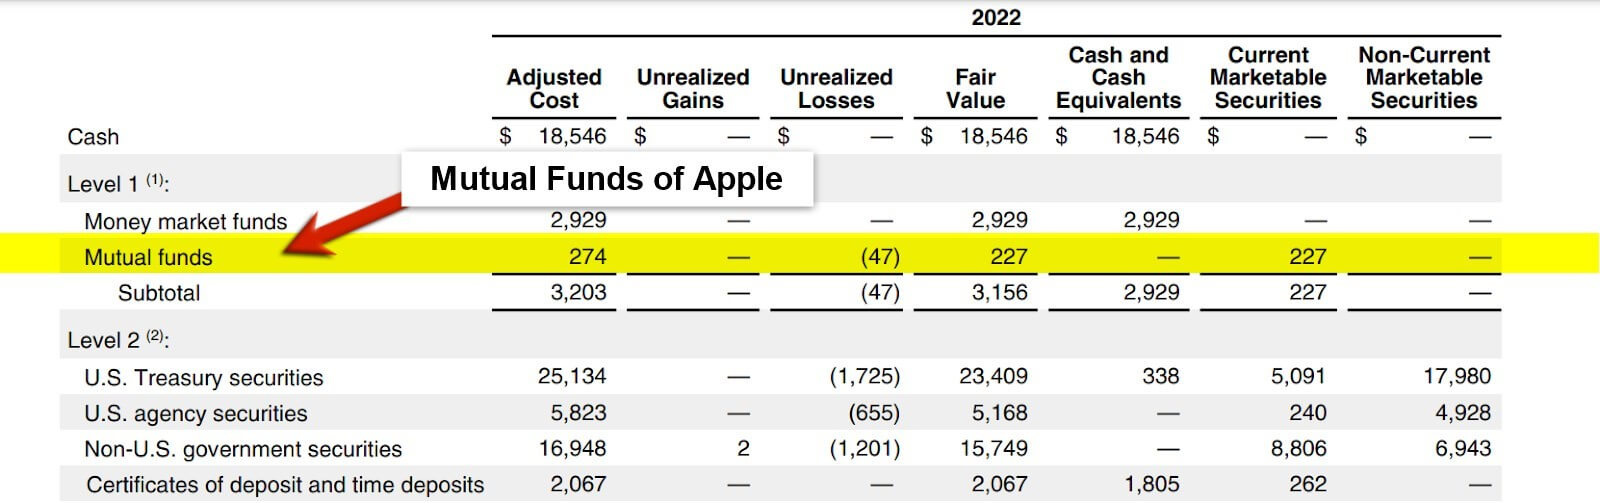Image resolution: width=1600 pixels, height=503 pixels.
Task: Click Certificates of deposit and time deposits
Action: point(285,486)
